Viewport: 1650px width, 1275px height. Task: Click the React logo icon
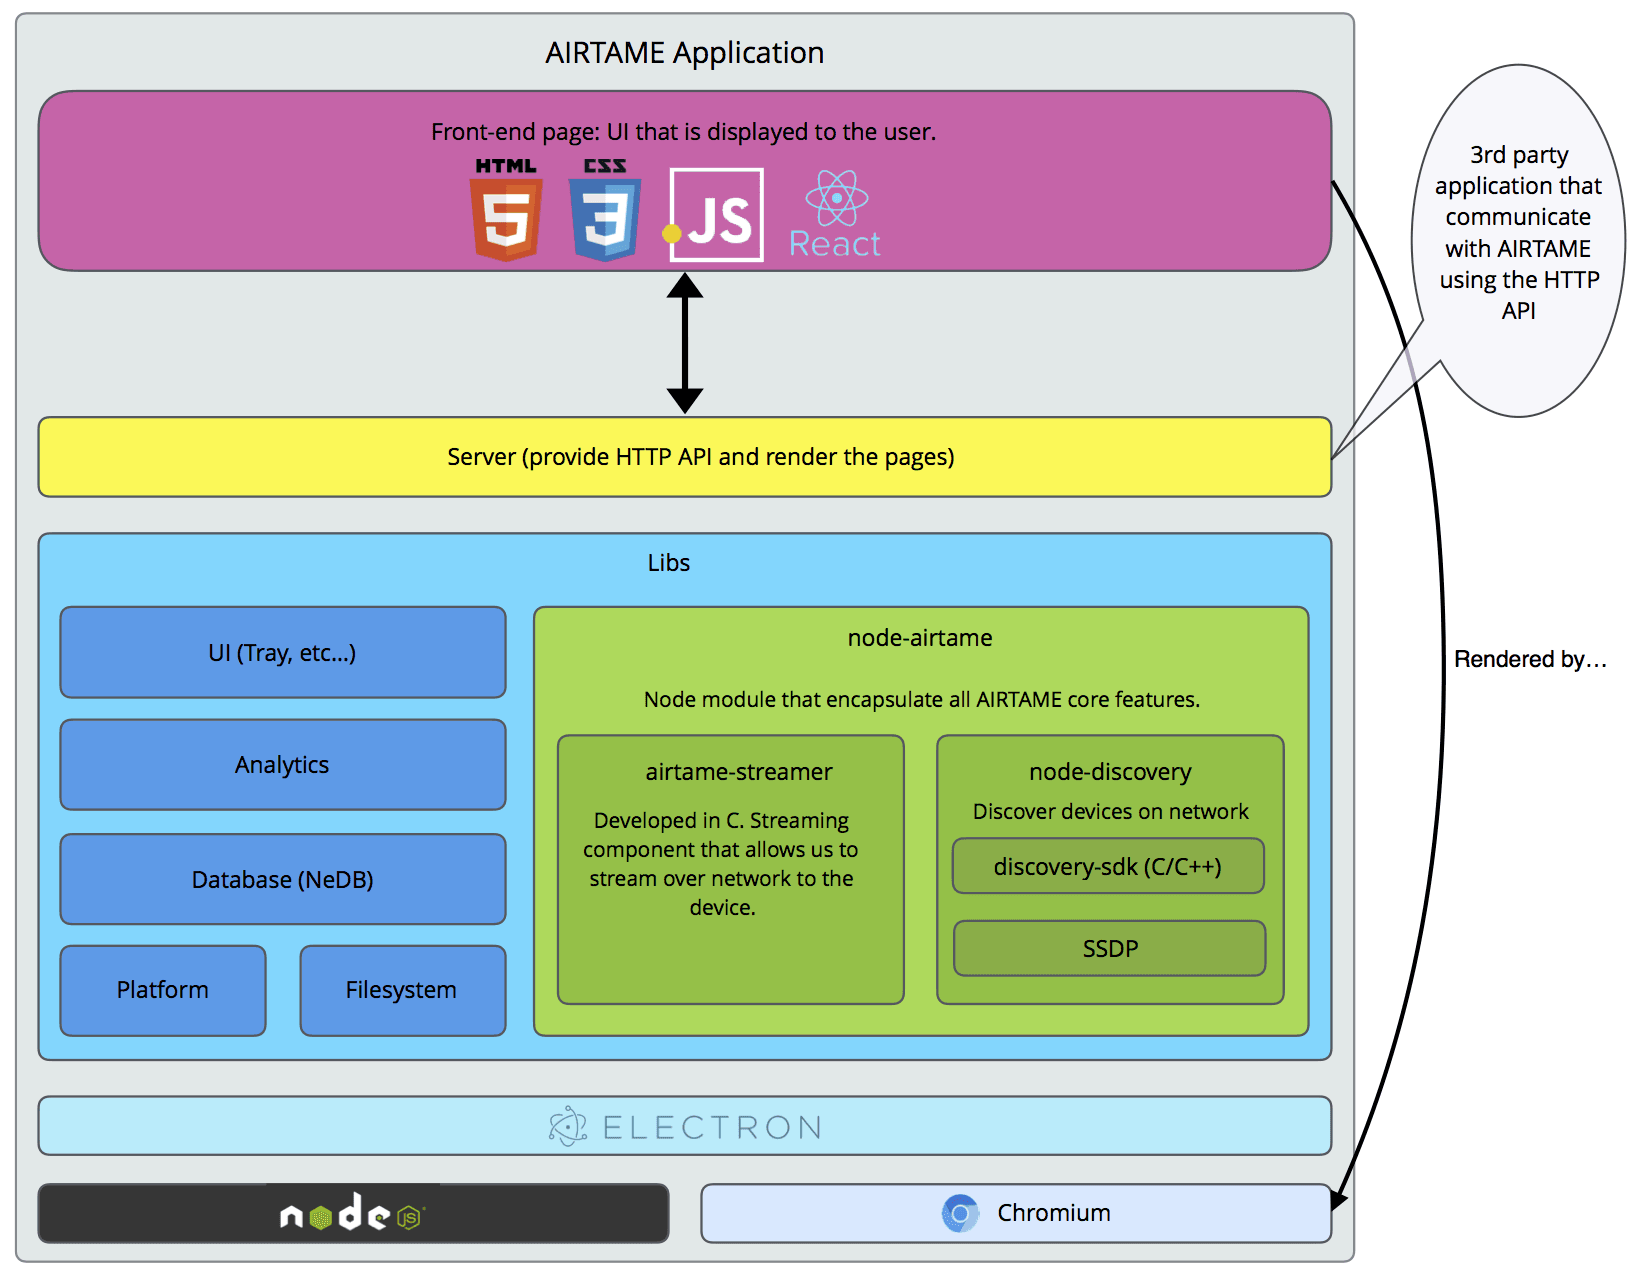click(835, 214)
